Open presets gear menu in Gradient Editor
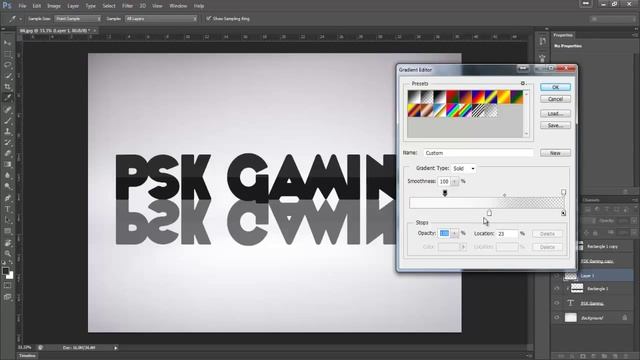640x360 pixels. 523,83
